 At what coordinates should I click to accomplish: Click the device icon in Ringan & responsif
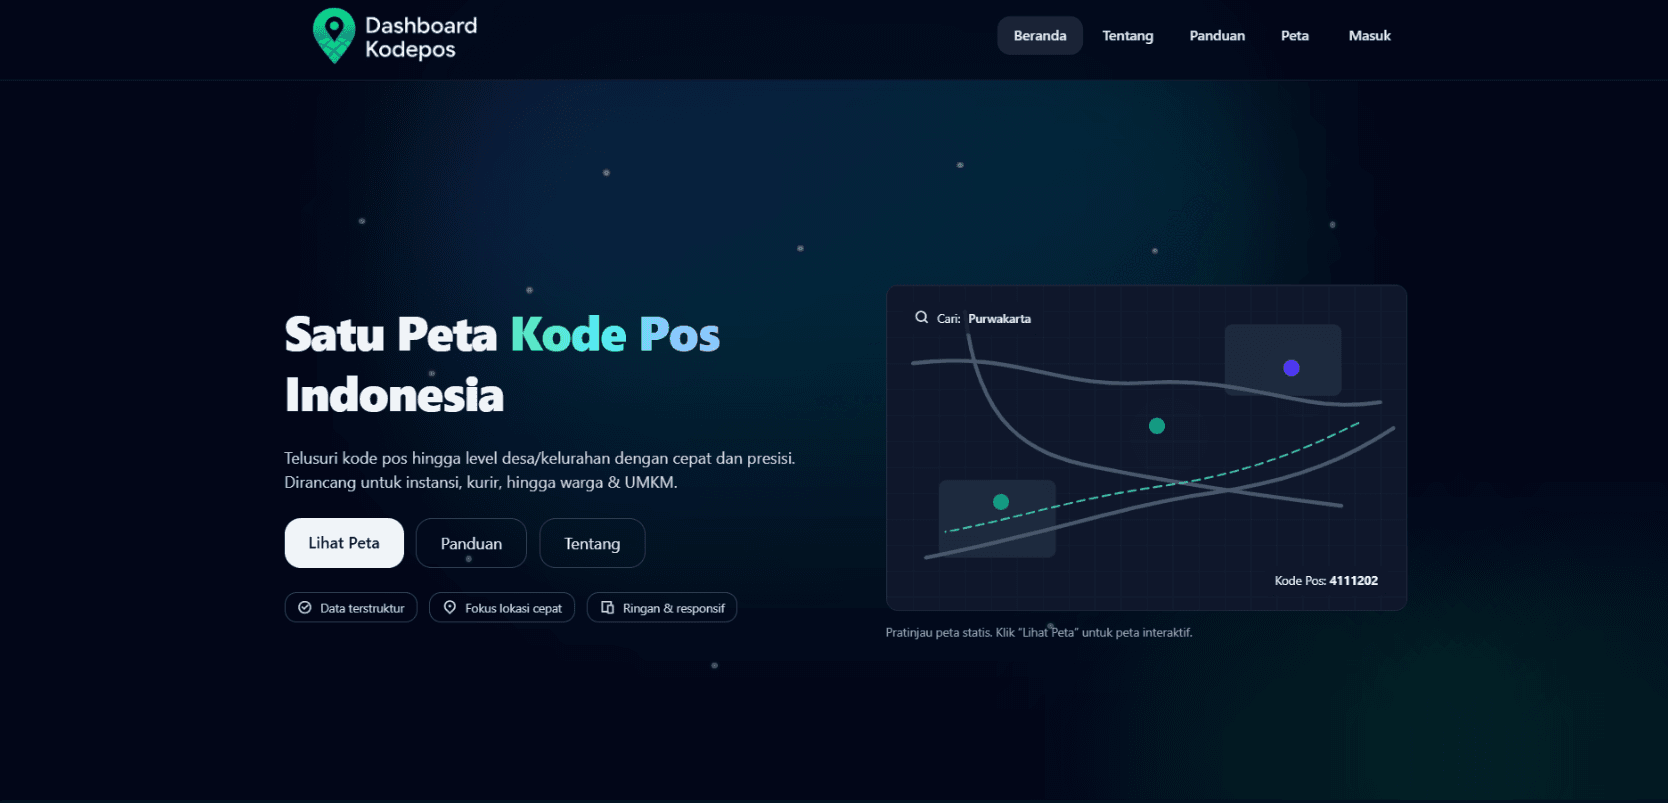[607, 608]
